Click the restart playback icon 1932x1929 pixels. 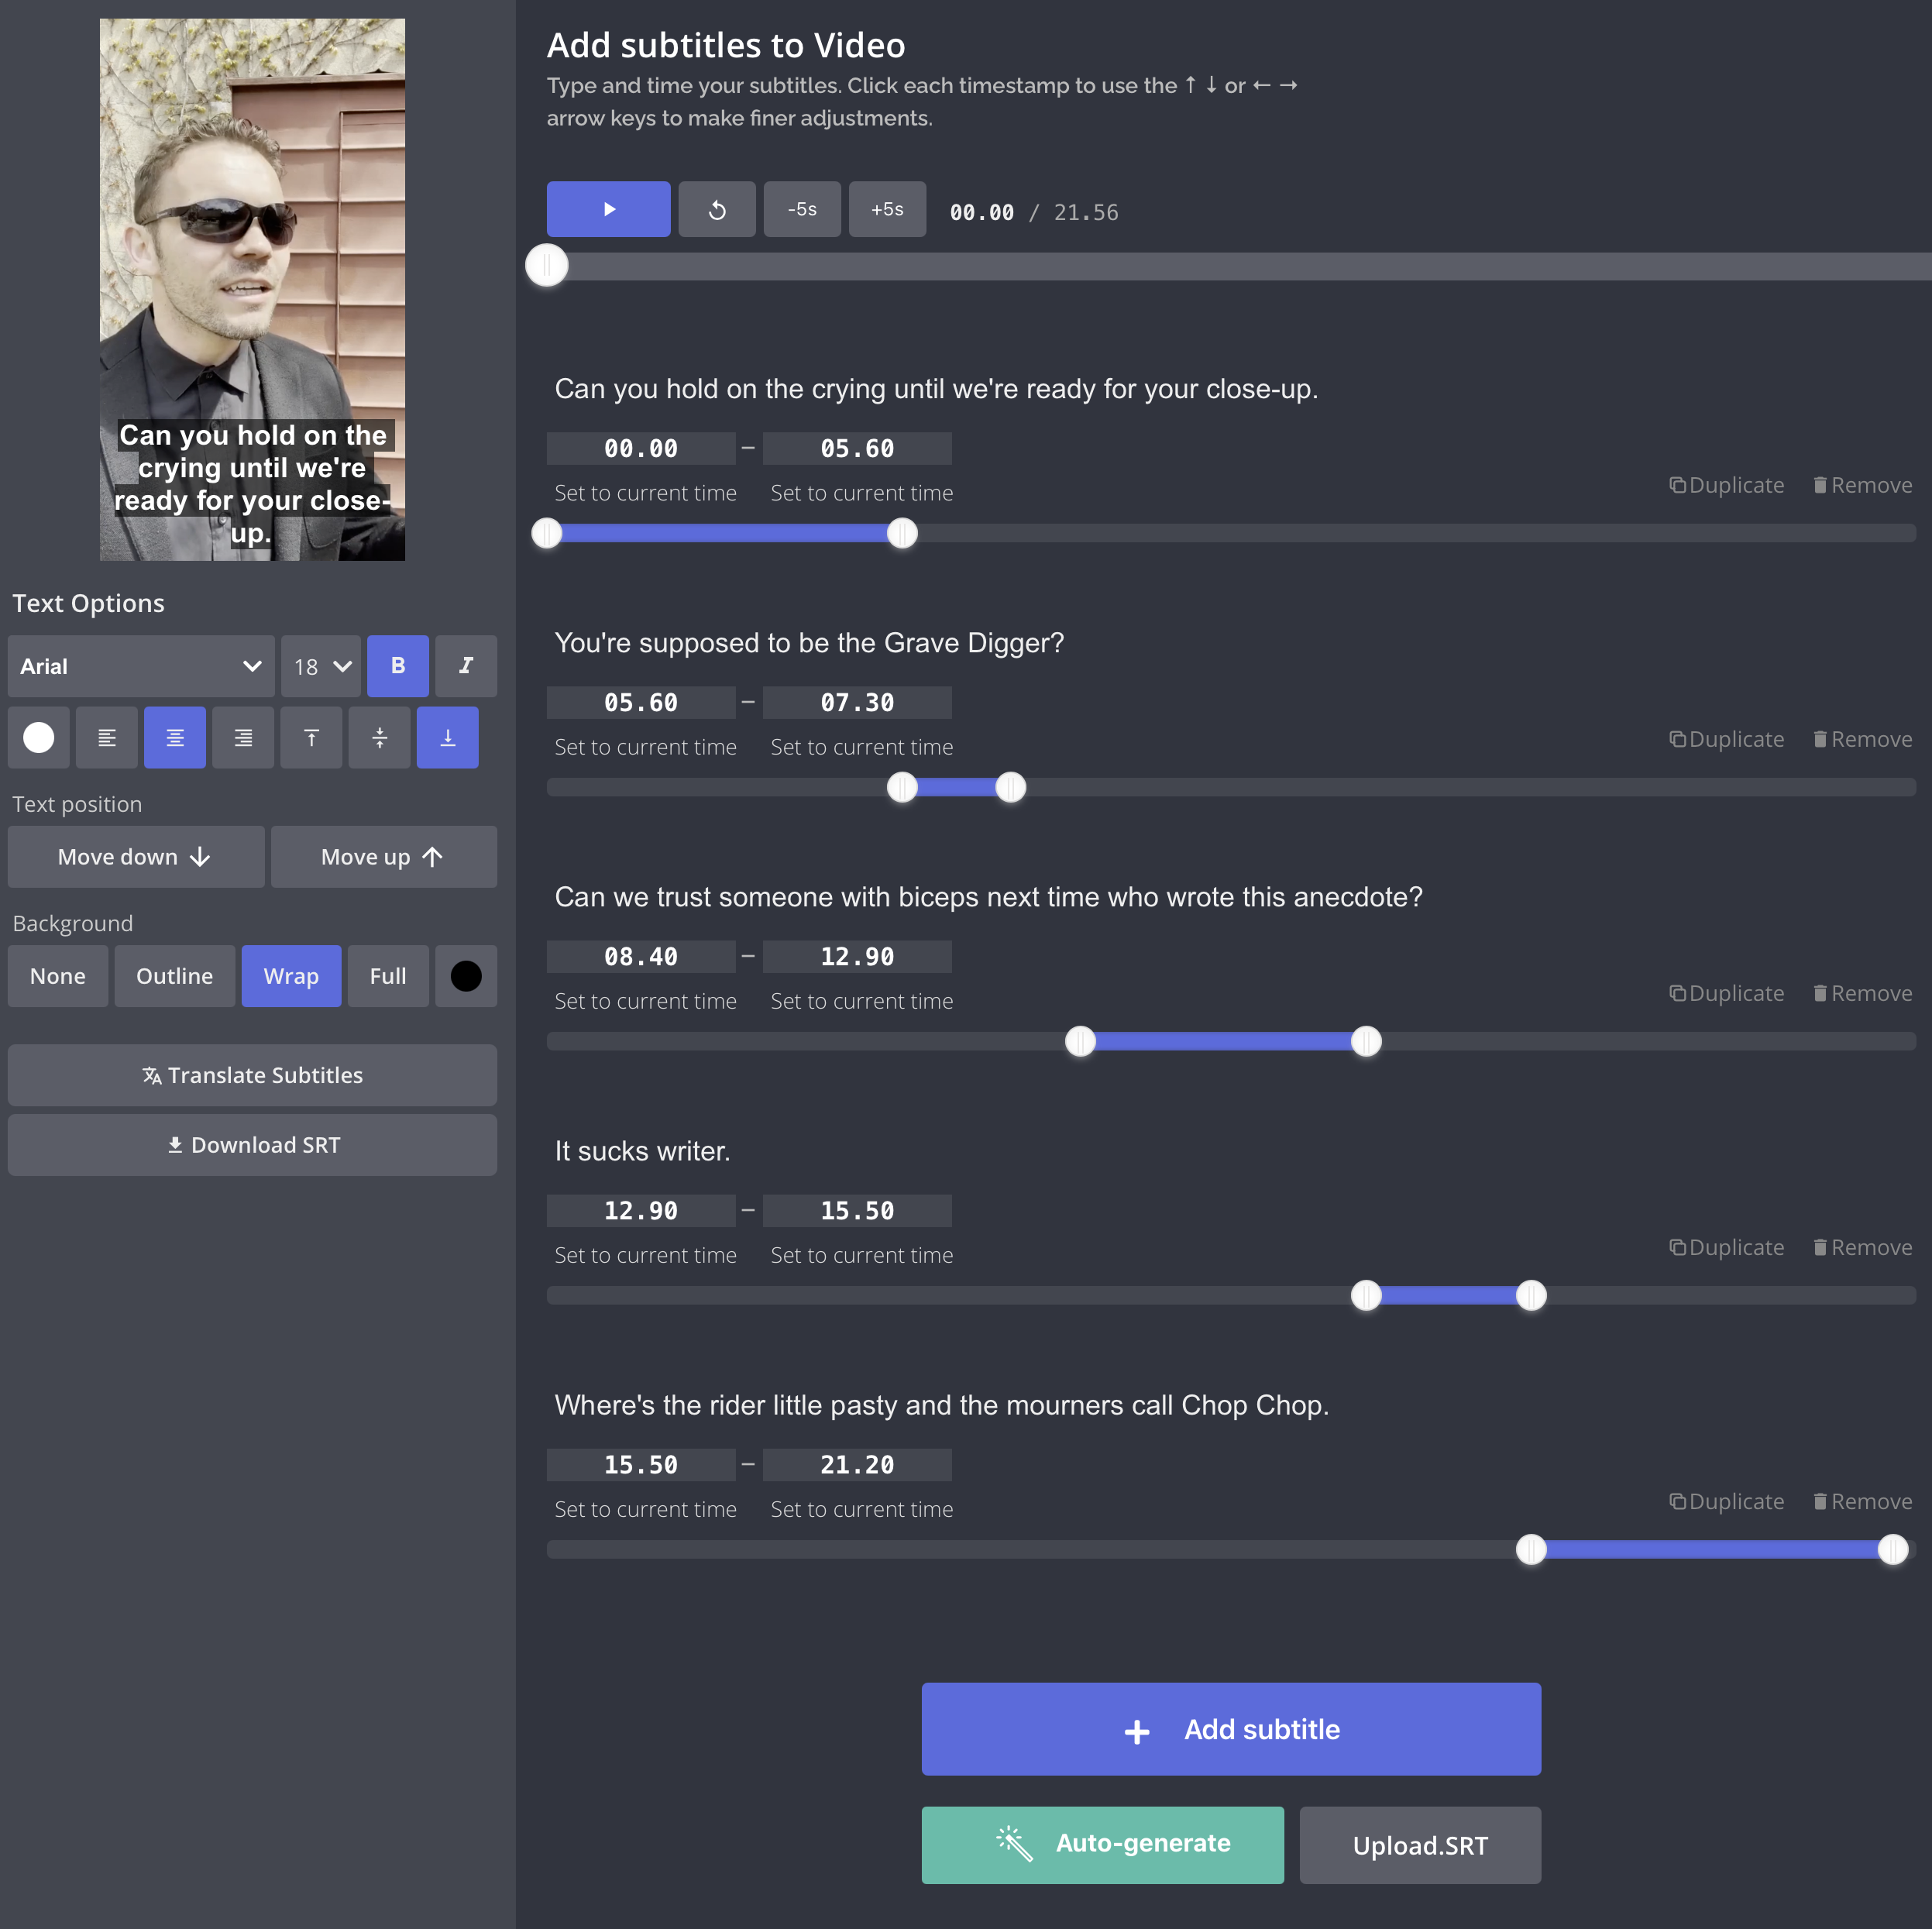(716, 209)
